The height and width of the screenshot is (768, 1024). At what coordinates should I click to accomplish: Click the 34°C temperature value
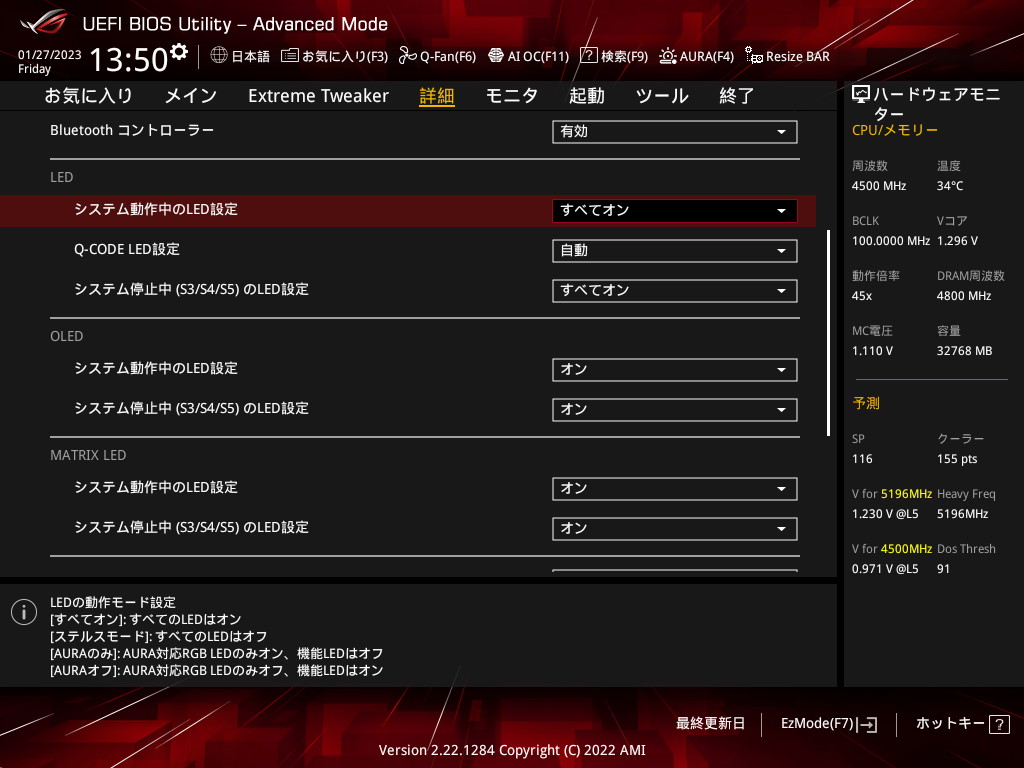(950, 186)
